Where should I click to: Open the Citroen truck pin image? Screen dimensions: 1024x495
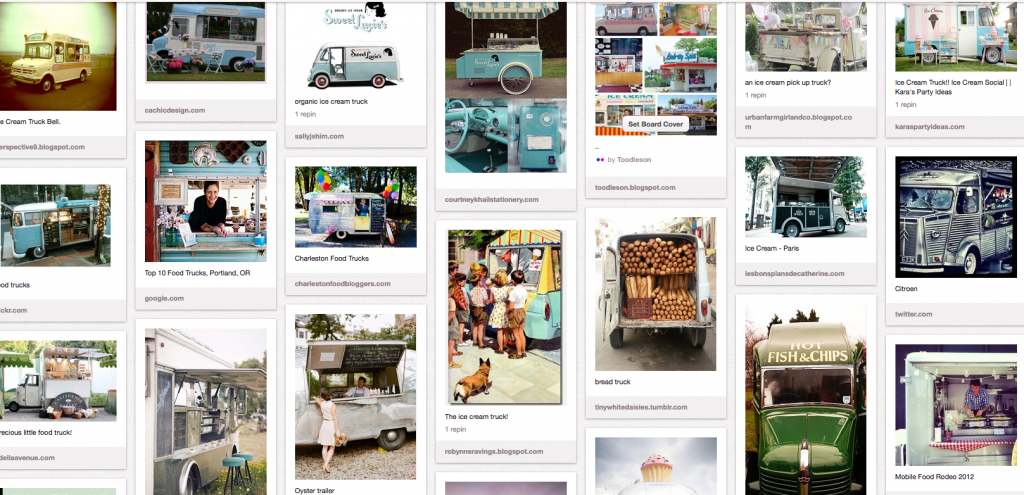coord(956,217)
